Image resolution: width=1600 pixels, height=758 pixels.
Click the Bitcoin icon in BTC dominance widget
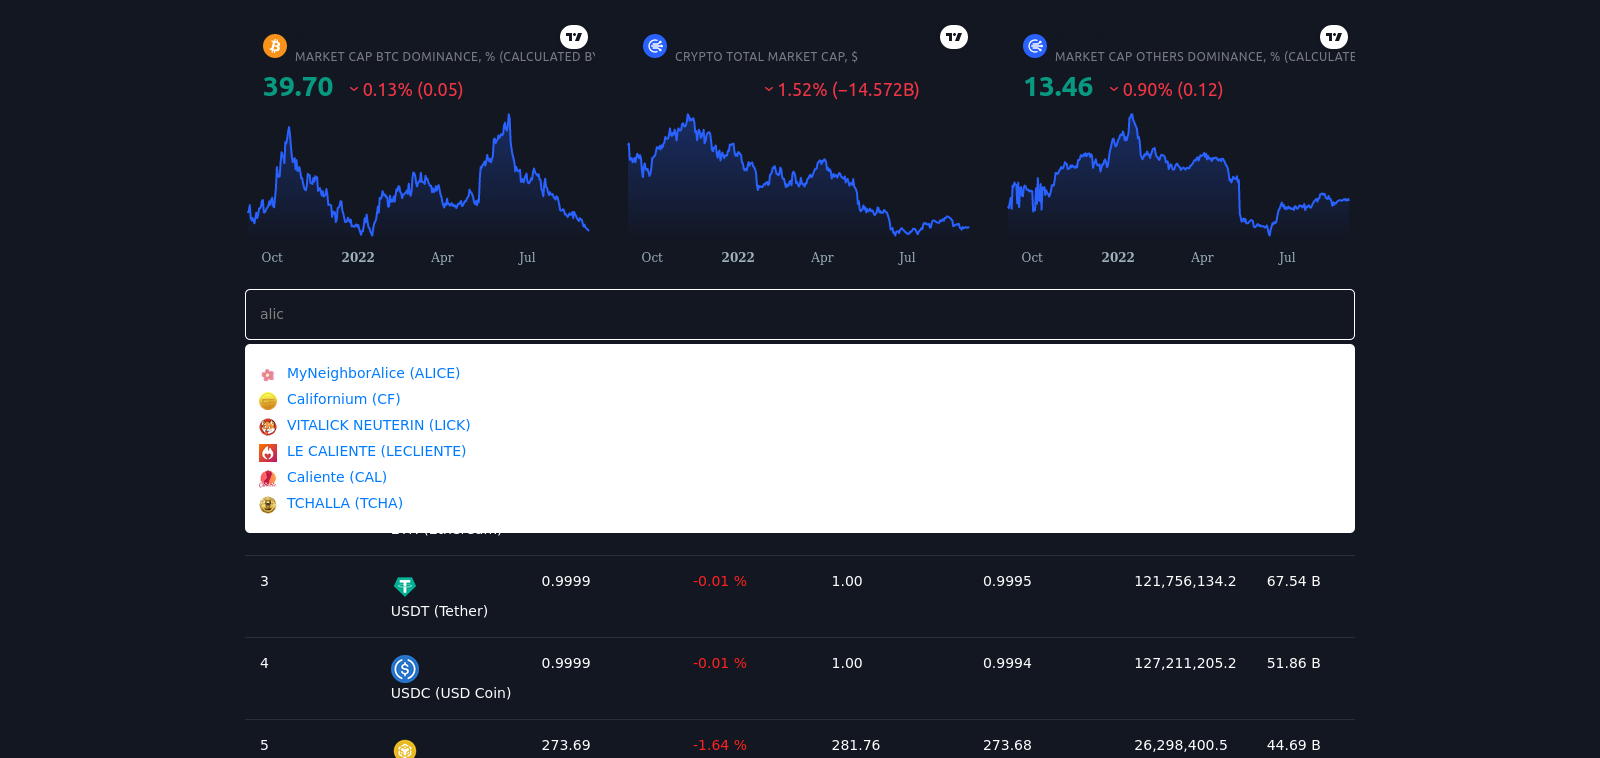pyautogui.click(x=275, y=46)
